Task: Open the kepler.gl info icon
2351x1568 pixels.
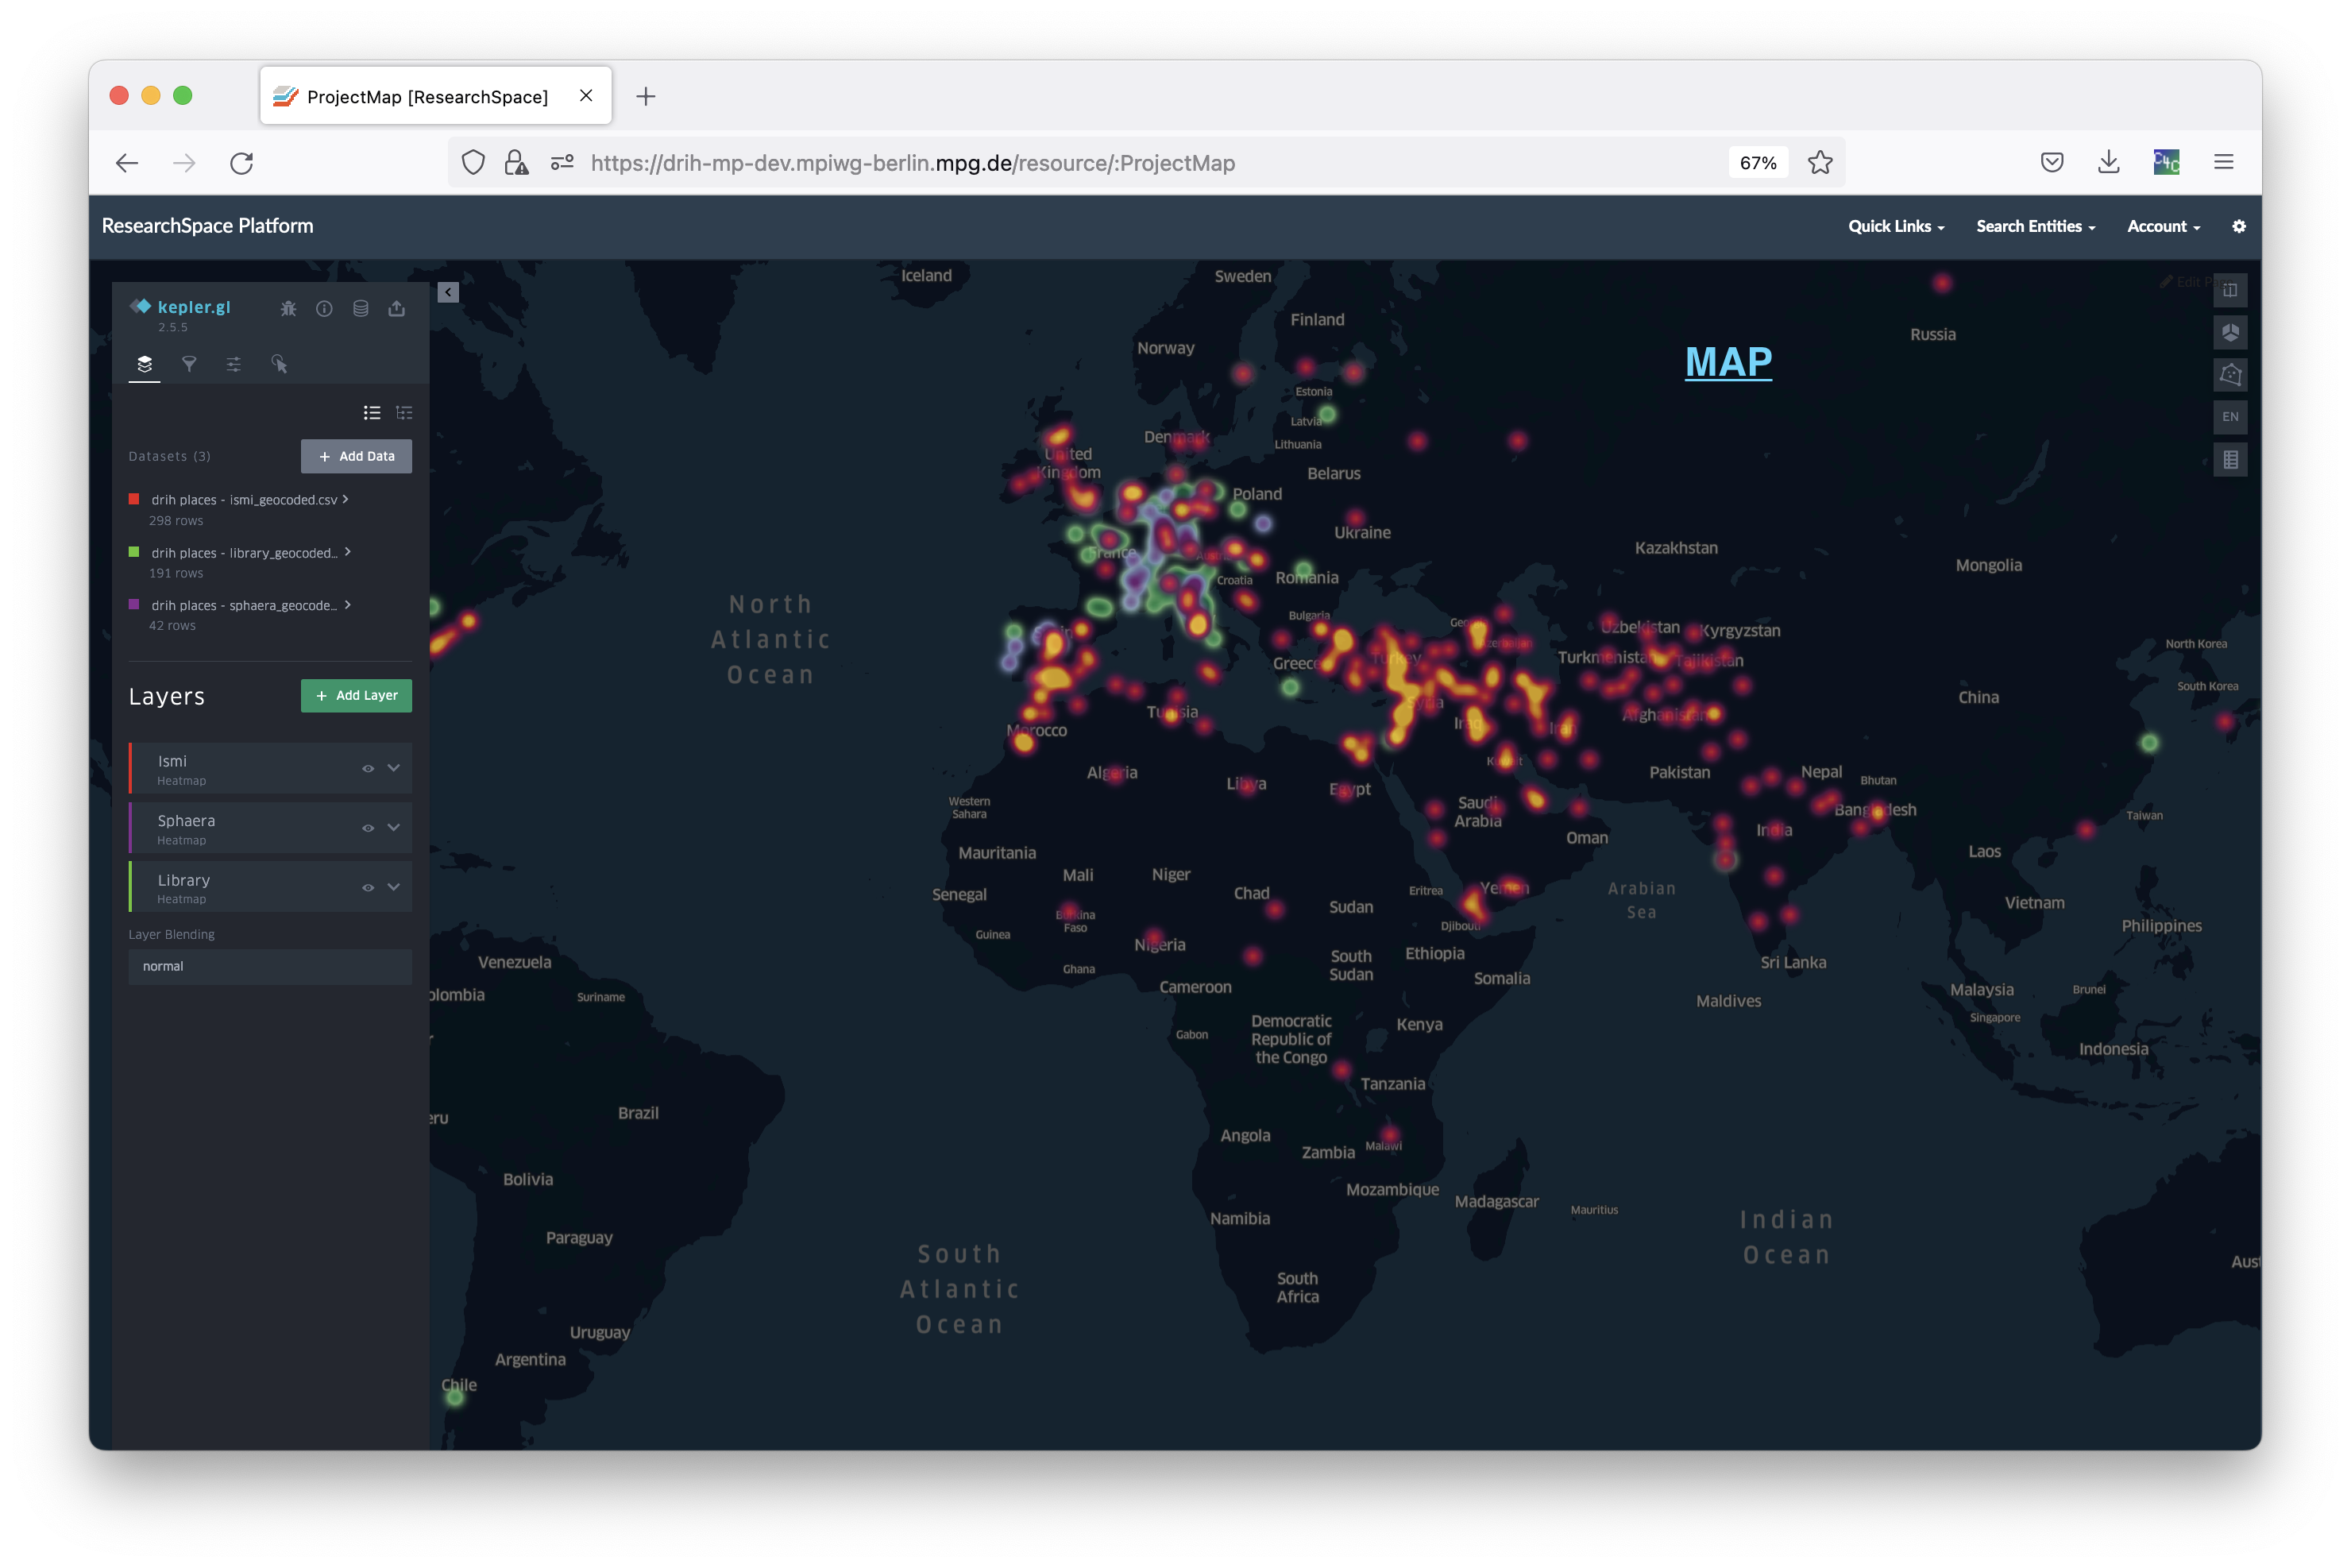Action: [x=324, y=308]
